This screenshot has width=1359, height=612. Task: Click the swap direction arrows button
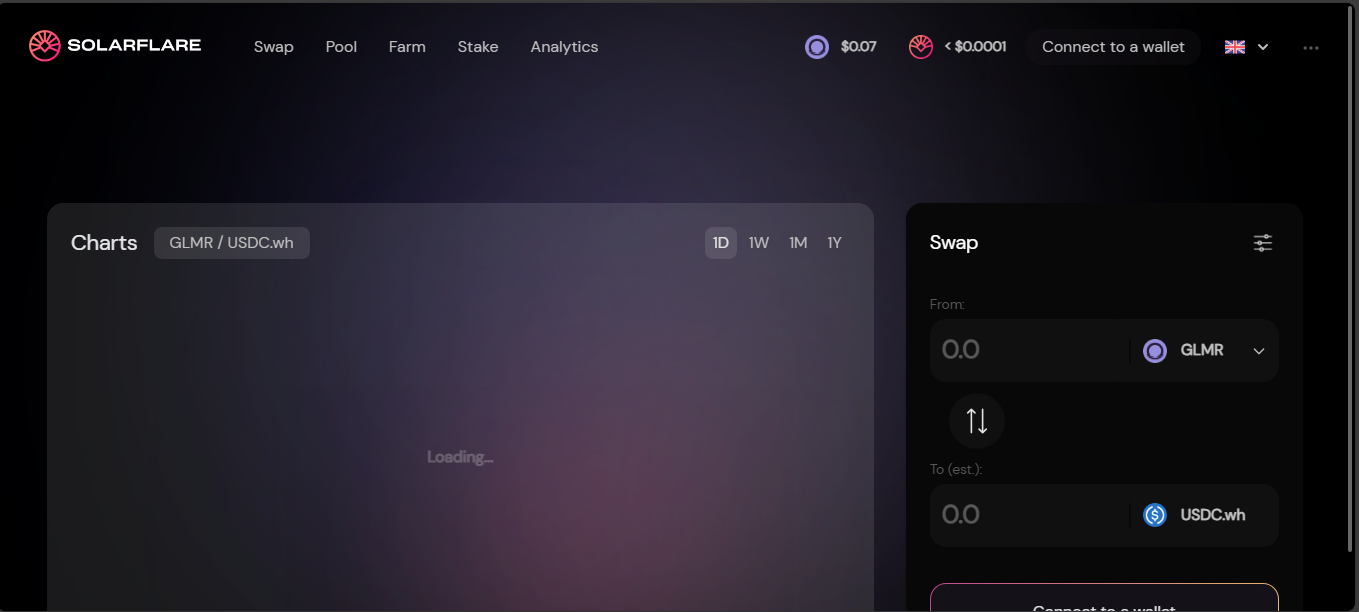tap(977, 421)
